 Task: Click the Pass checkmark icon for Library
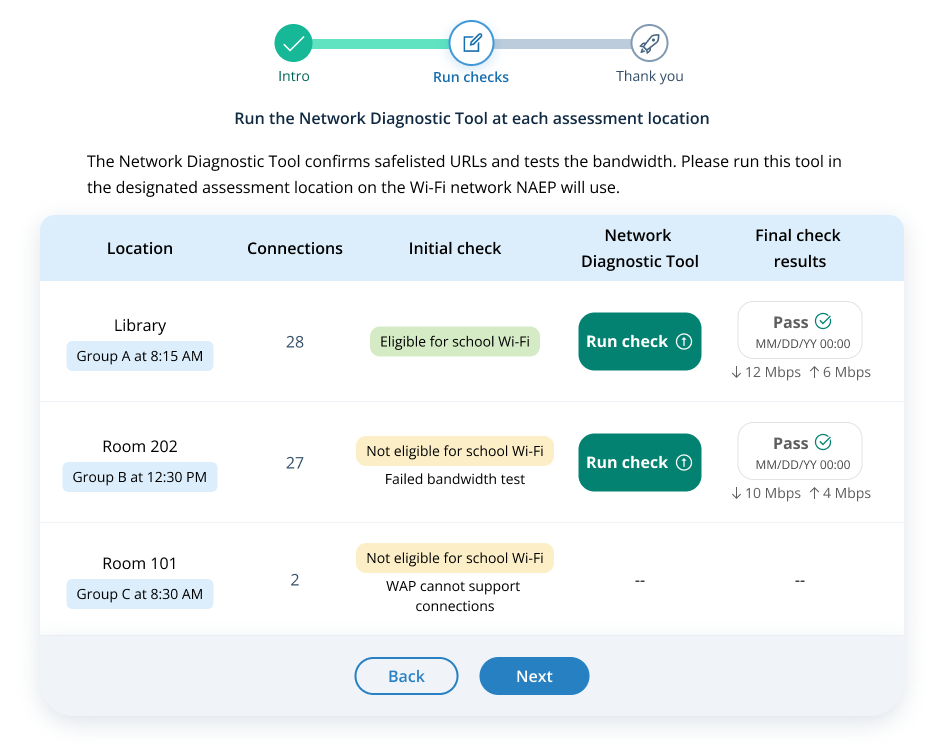pos(824,321)
